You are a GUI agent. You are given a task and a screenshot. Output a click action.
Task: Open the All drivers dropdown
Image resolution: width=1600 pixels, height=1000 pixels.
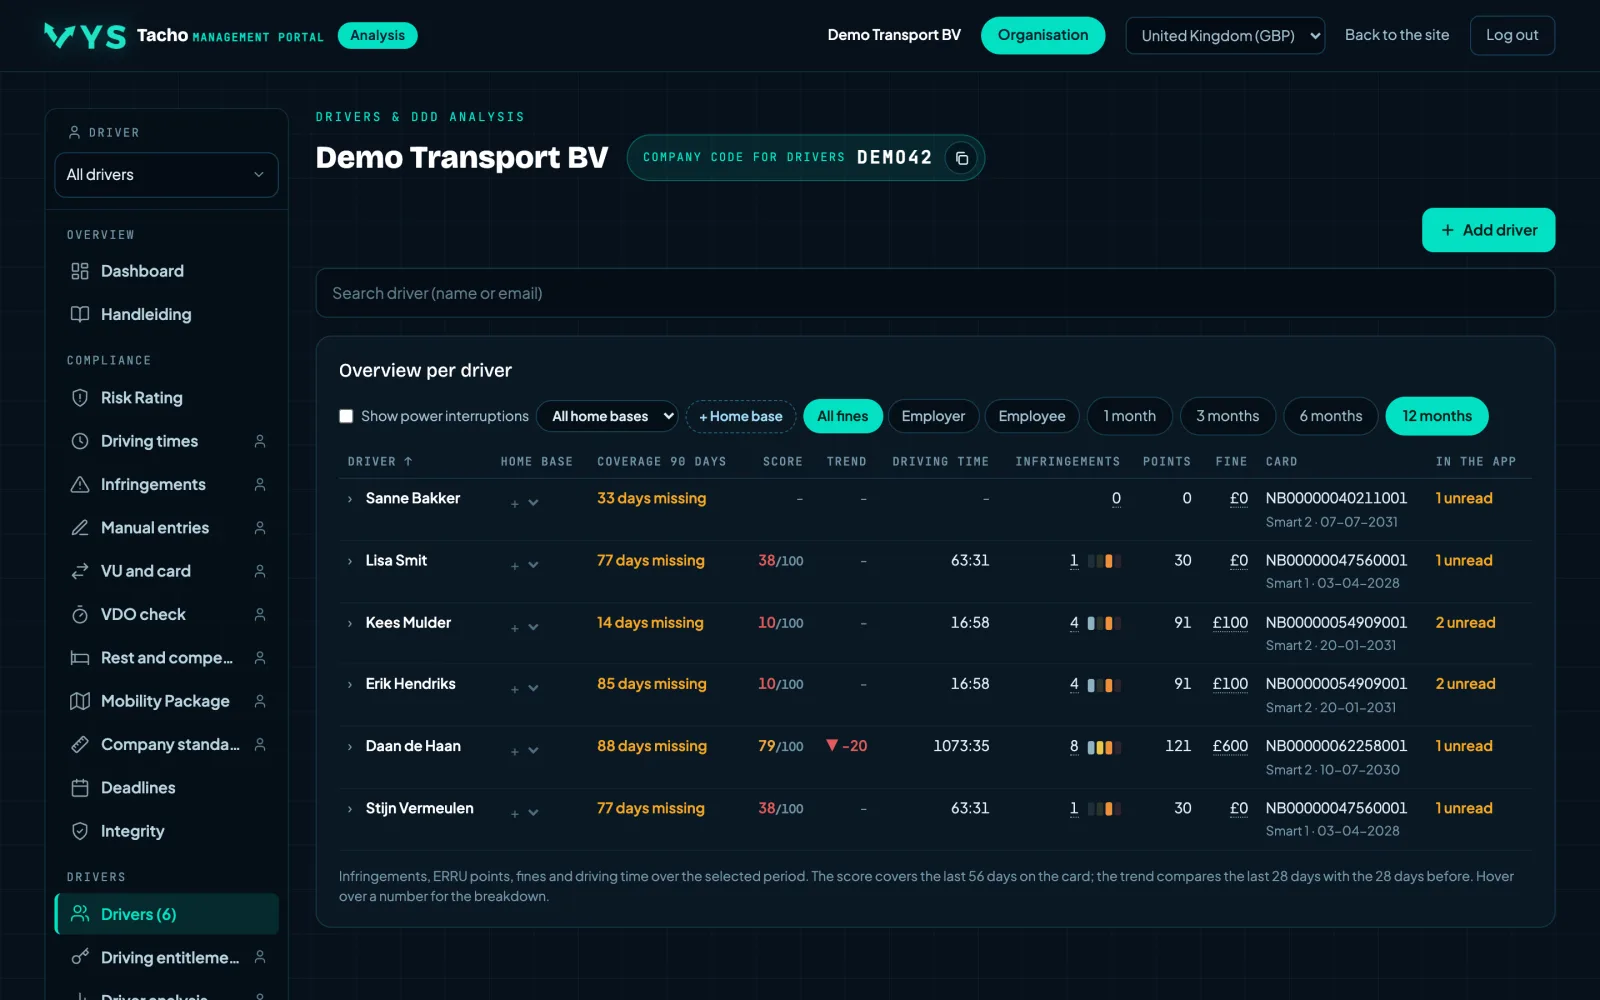click(166, 175)
